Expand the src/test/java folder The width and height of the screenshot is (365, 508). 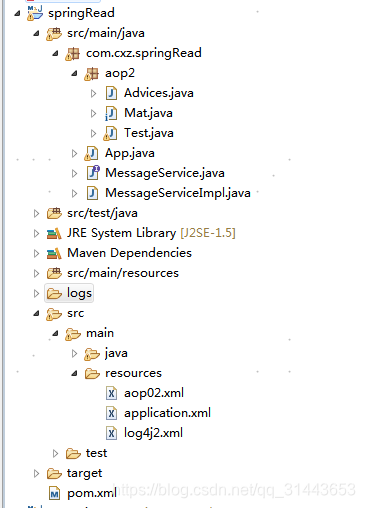[x=36, y=213]
